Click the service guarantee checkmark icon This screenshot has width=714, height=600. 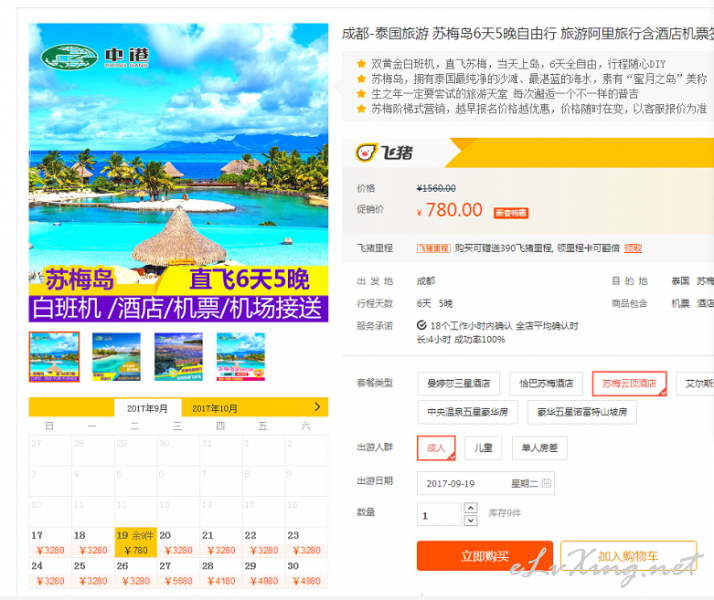[422, 325]
